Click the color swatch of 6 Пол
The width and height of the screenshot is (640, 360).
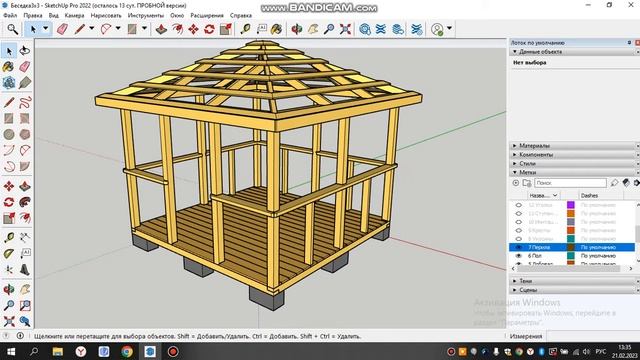tap(571, 256)
